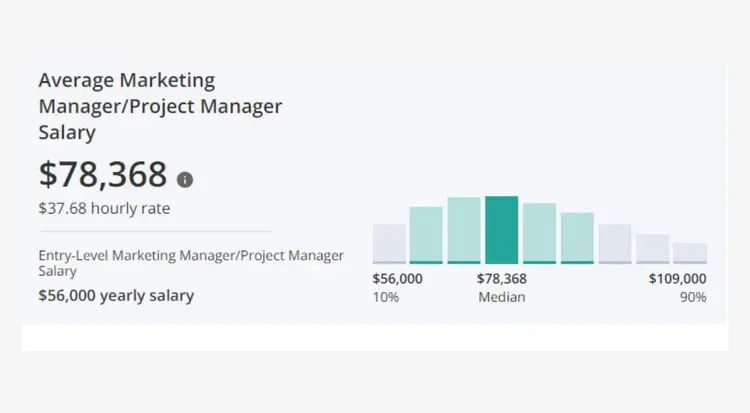Click the 10% percentile label
The height and width of the screenshot is (413, 750).
[385, 297]
